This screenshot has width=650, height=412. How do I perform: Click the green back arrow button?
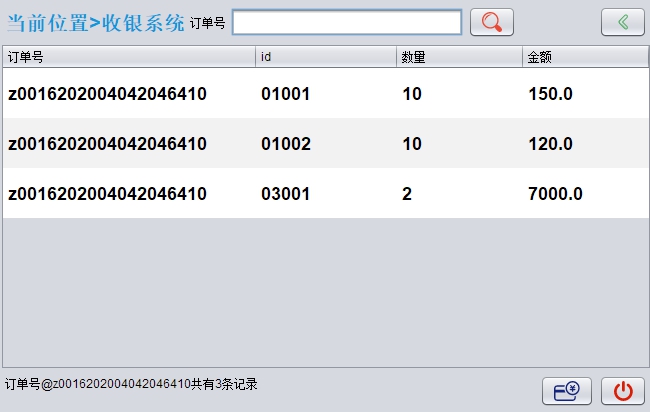pos(623,22)
